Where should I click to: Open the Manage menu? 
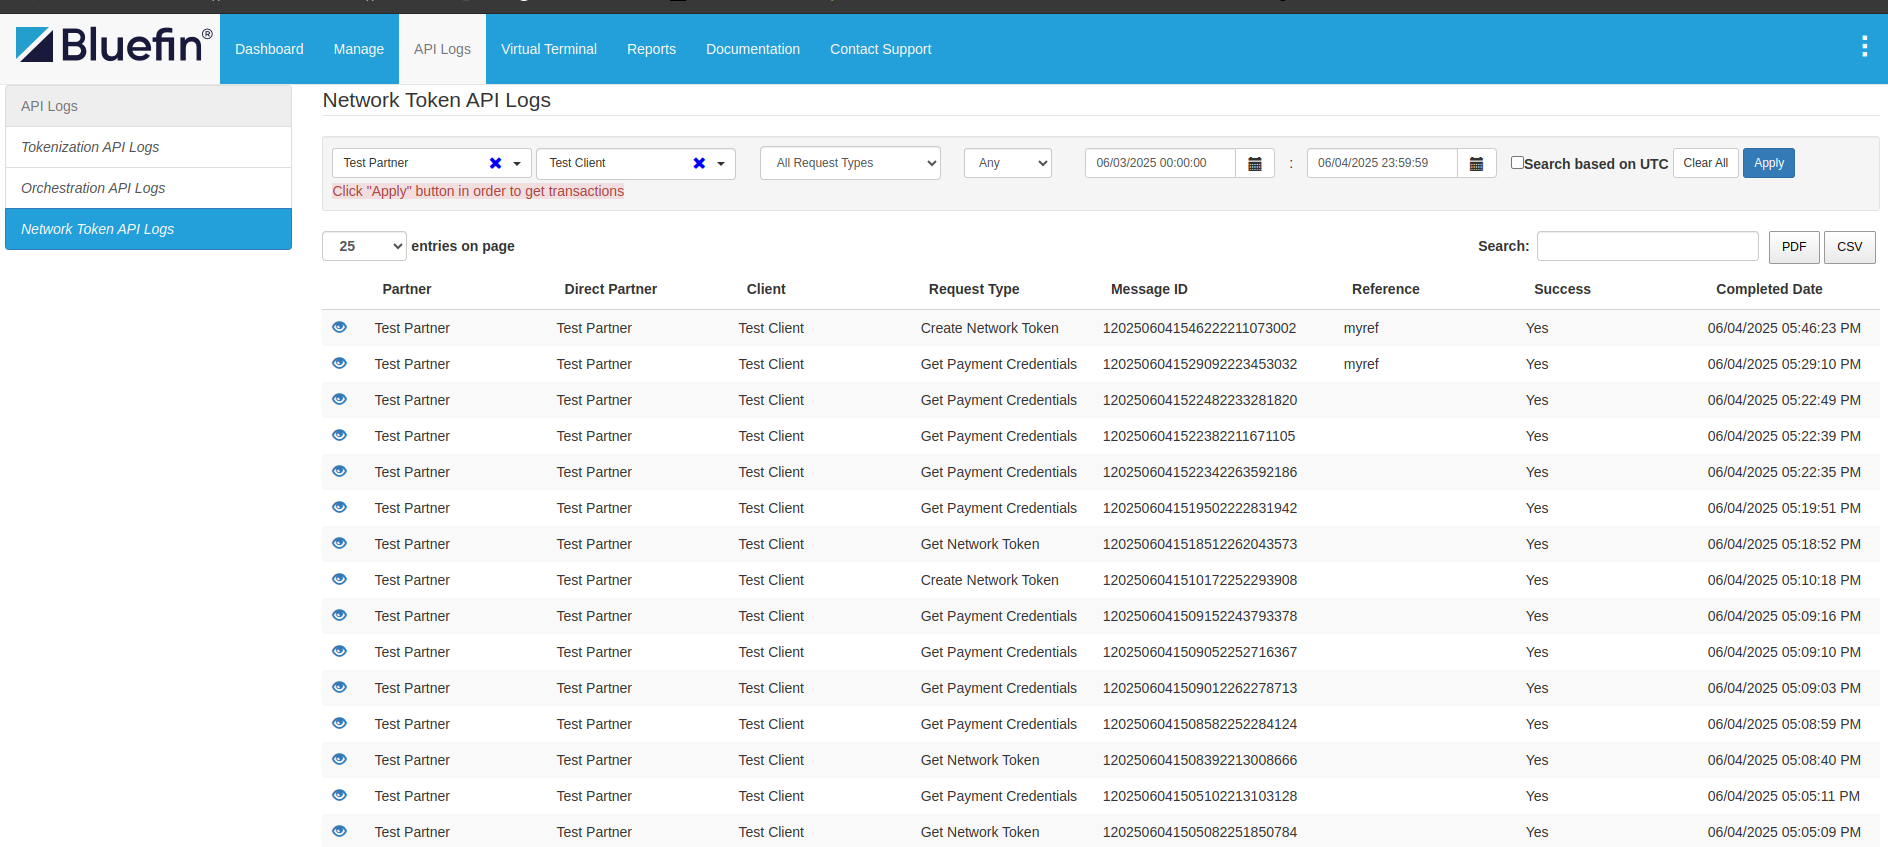click(359, 49)
